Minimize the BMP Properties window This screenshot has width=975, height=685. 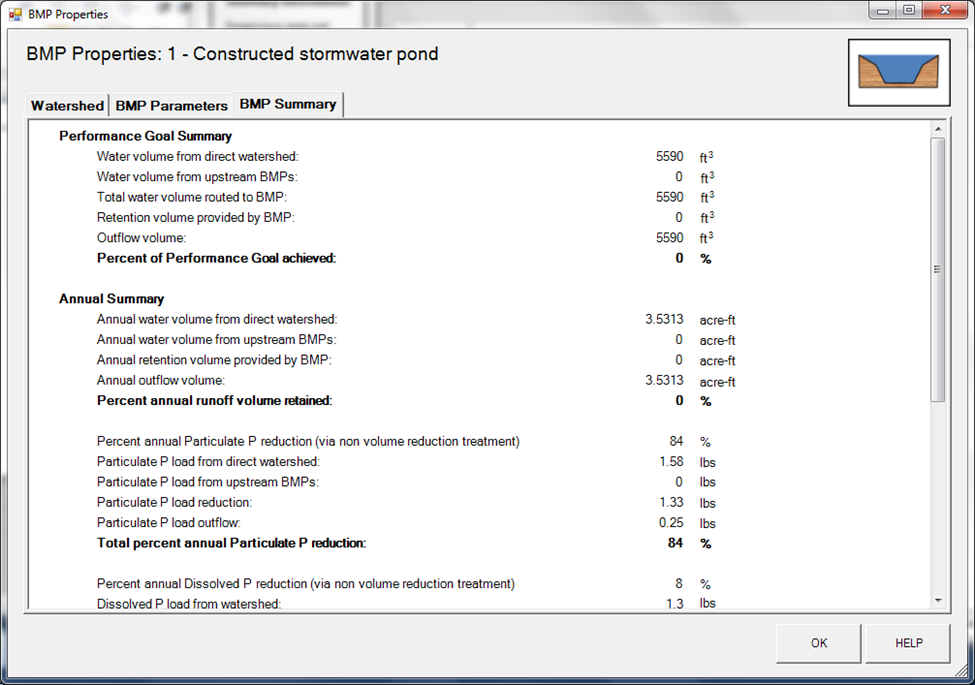point(882,10)
